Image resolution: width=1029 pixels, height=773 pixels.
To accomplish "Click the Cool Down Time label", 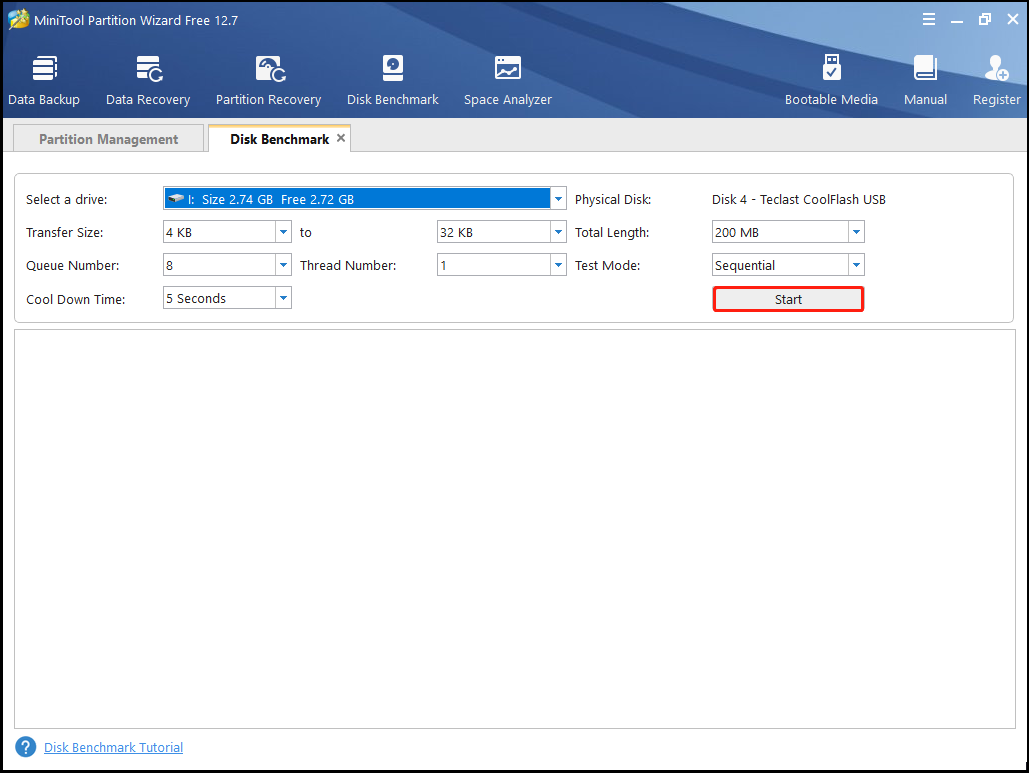I will [75, 299].
